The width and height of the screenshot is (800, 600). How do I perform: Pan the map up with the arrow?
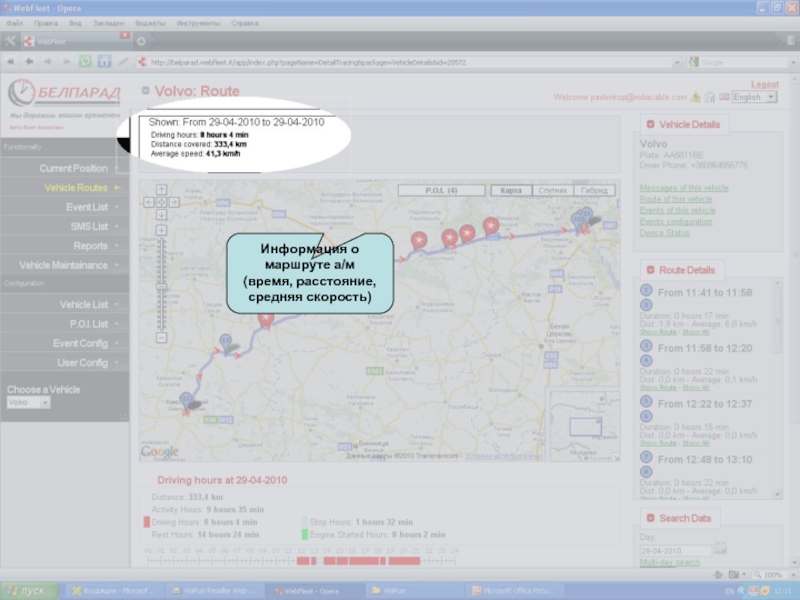(x=161, y=190)
